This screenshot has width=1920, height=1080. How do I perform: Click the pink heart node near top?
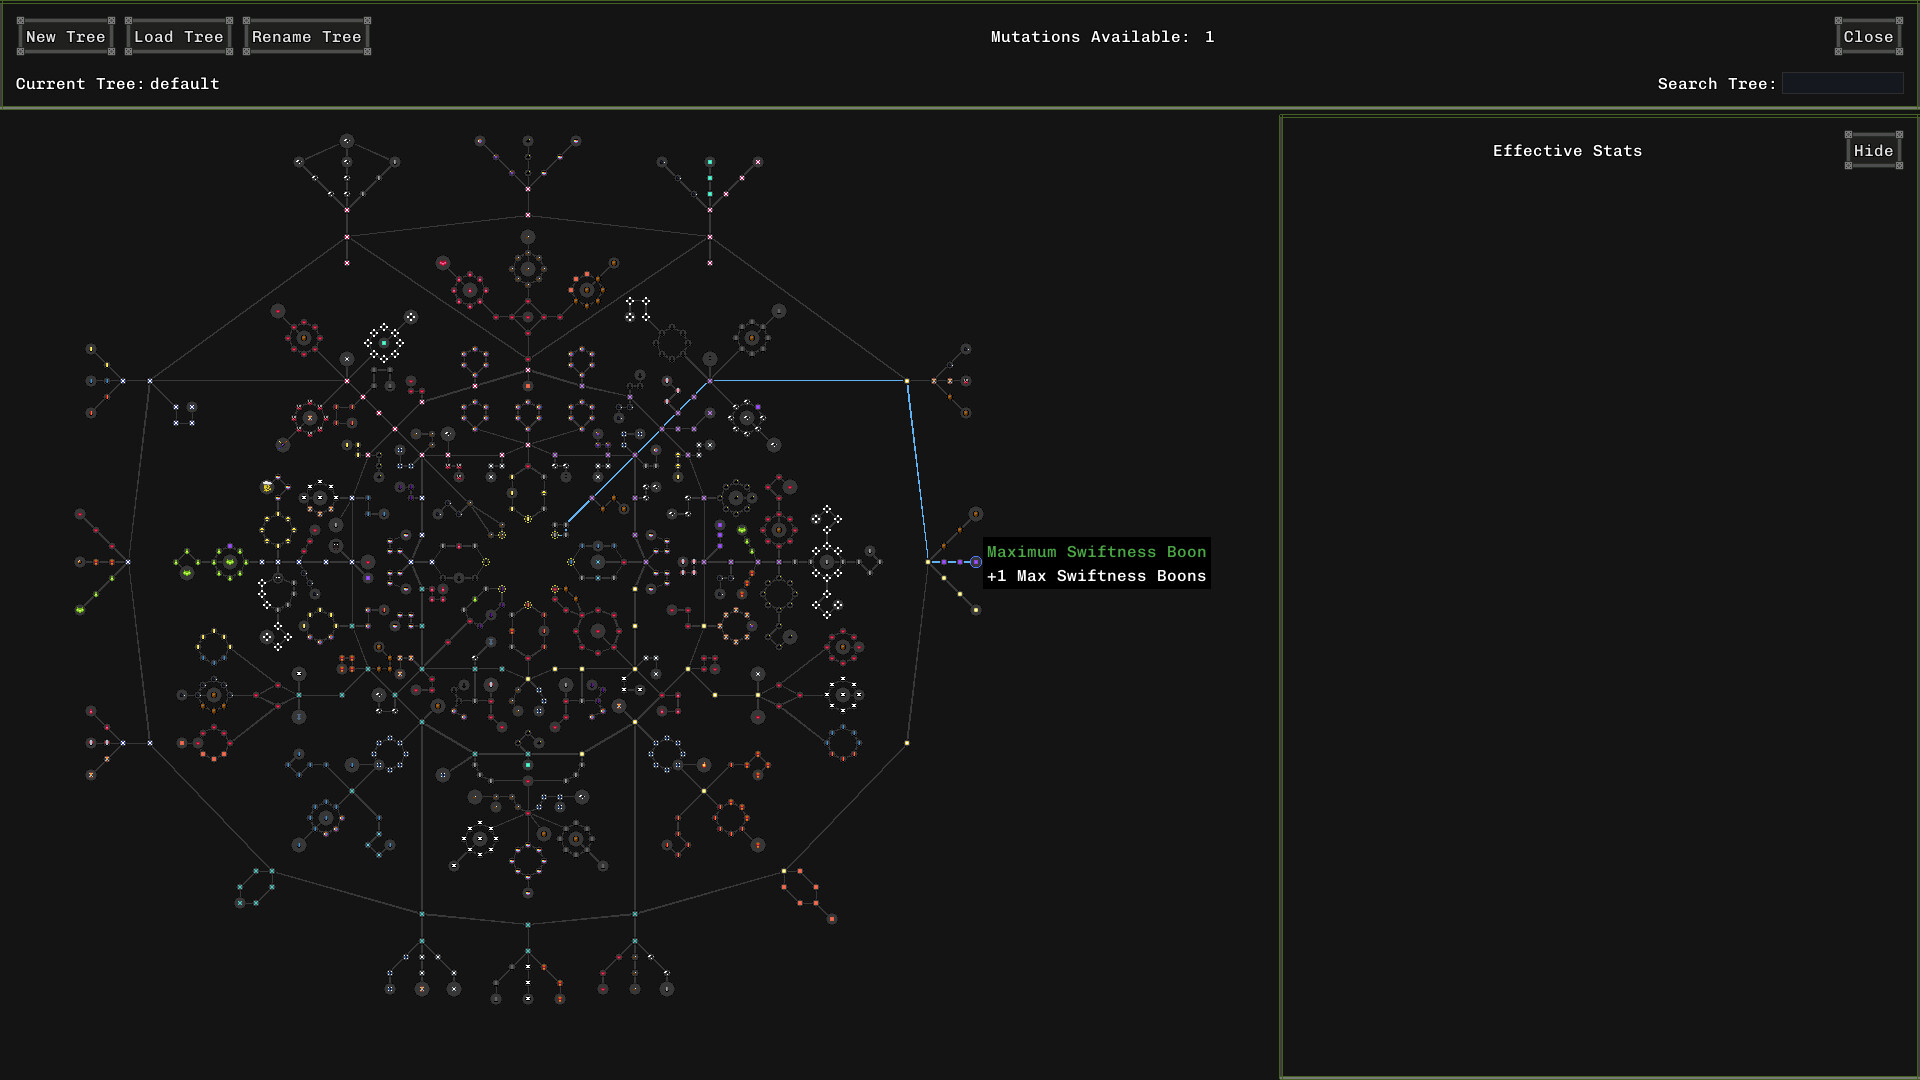442,263
